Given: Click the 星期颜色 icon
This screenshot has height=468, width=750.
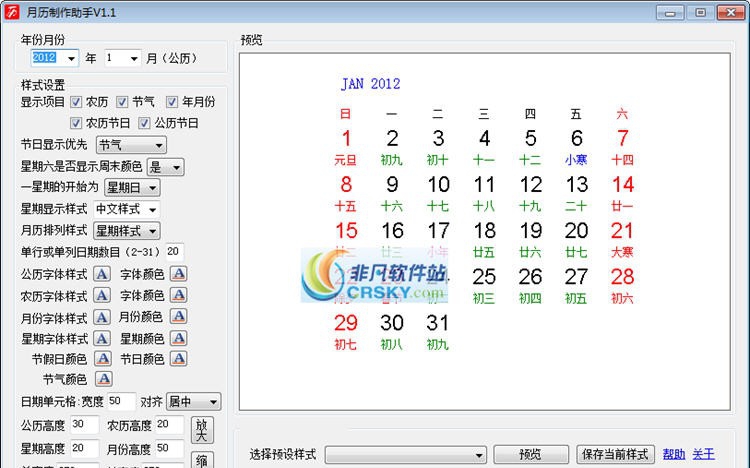Looking at the screenshot, I should [178, 338].
